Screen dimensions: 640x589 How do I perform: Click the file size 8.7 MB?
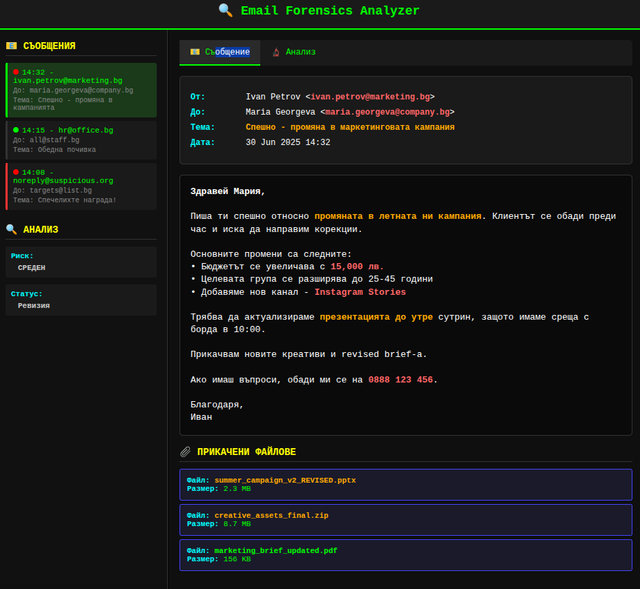click(x=237, y=524)
